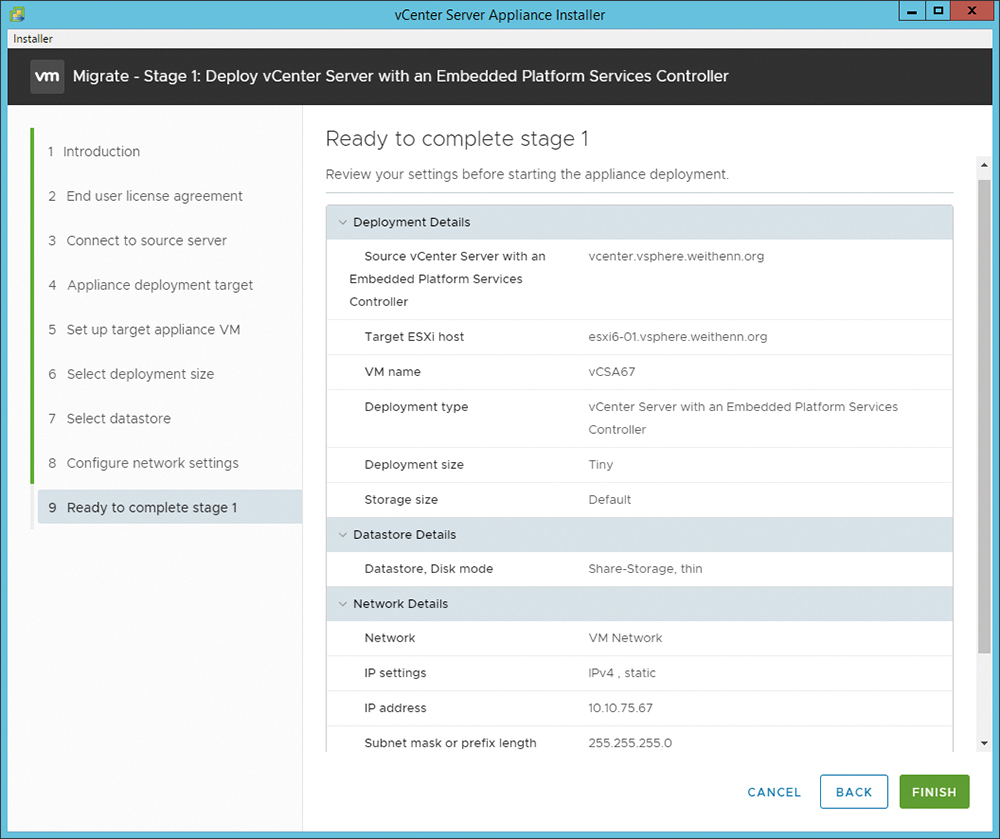Select step 9 Ready to complete stage 1
The width and height of the screenshot is (1000, 839).
coord(170,507)
